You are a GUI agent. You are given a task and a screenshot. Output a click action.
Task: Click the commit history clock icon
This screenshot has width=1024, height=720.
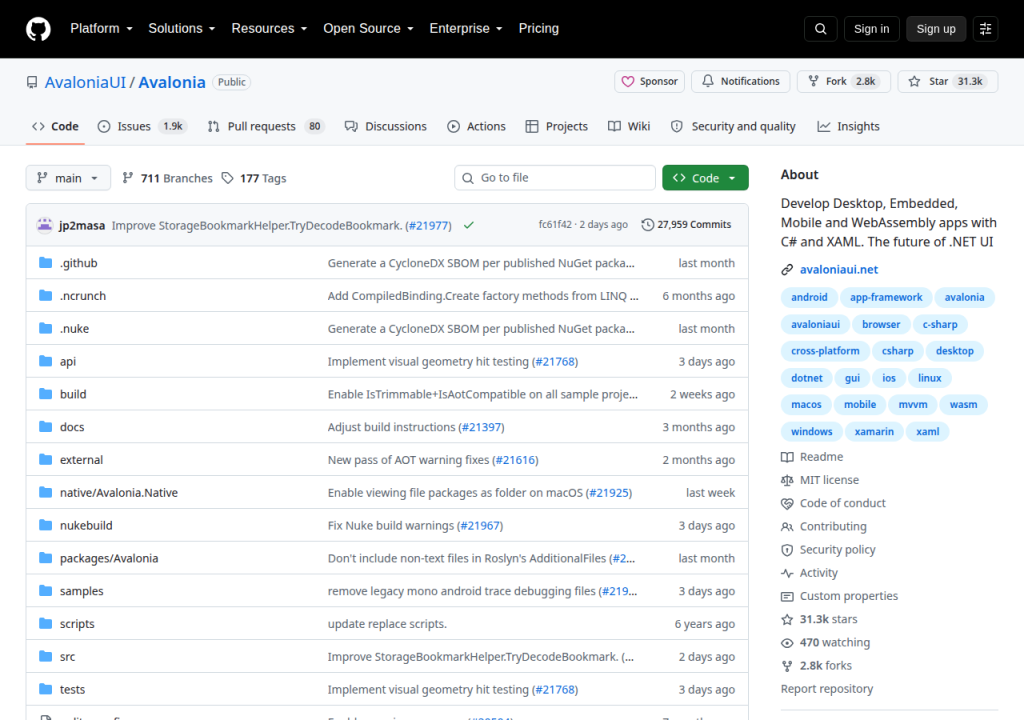pyautogui.click(x=647, y=225)
